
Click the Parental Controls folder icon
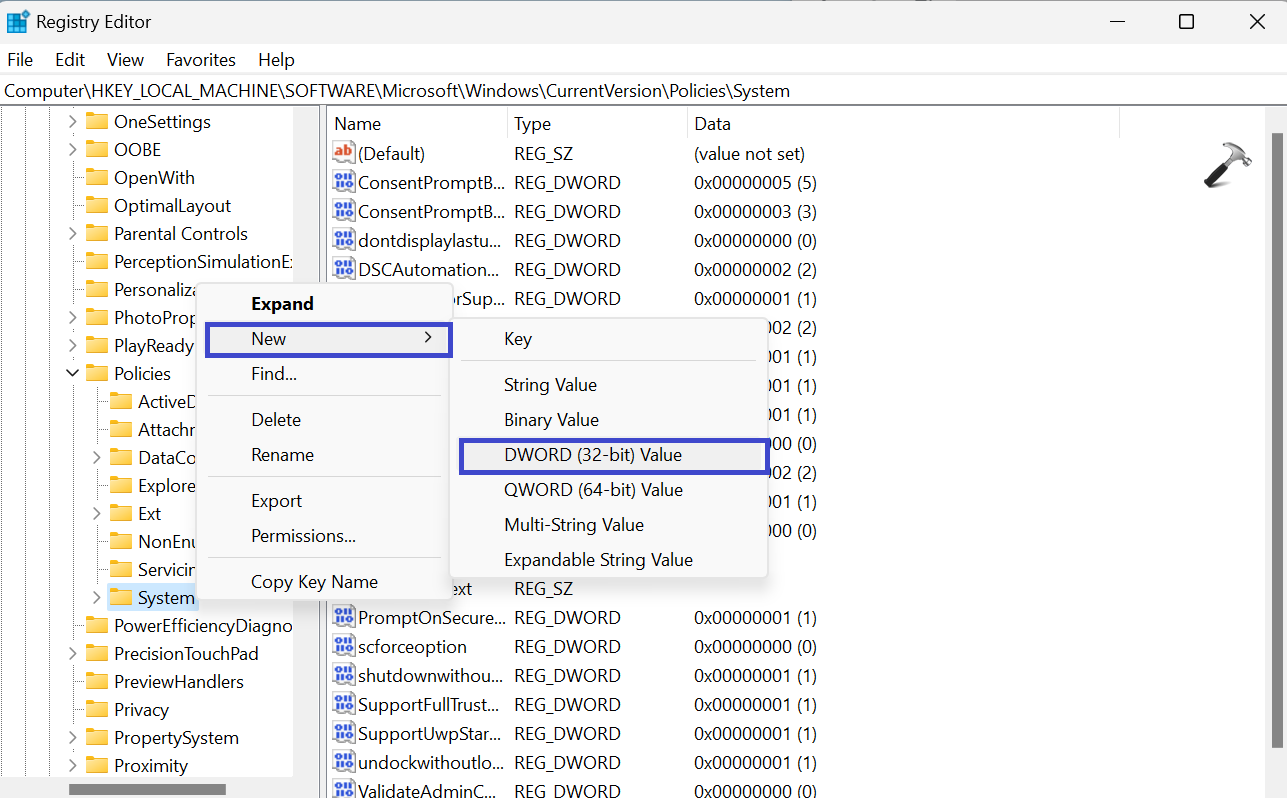click(97, 234)
